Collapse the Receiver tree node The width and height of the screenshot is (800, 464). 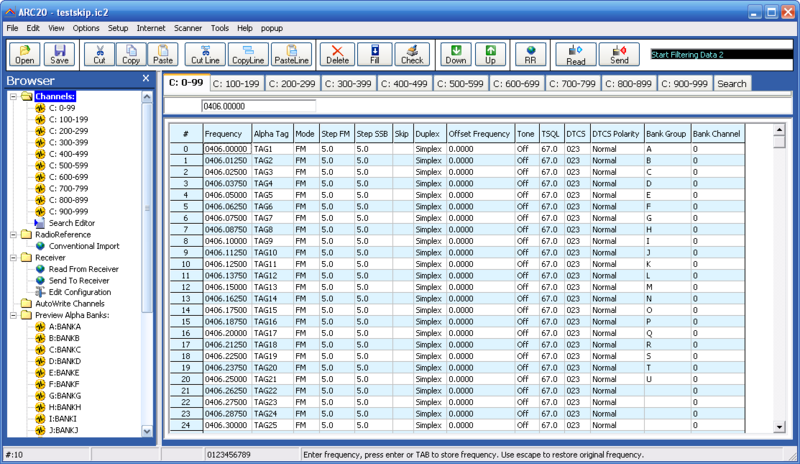tap(14, 258)
